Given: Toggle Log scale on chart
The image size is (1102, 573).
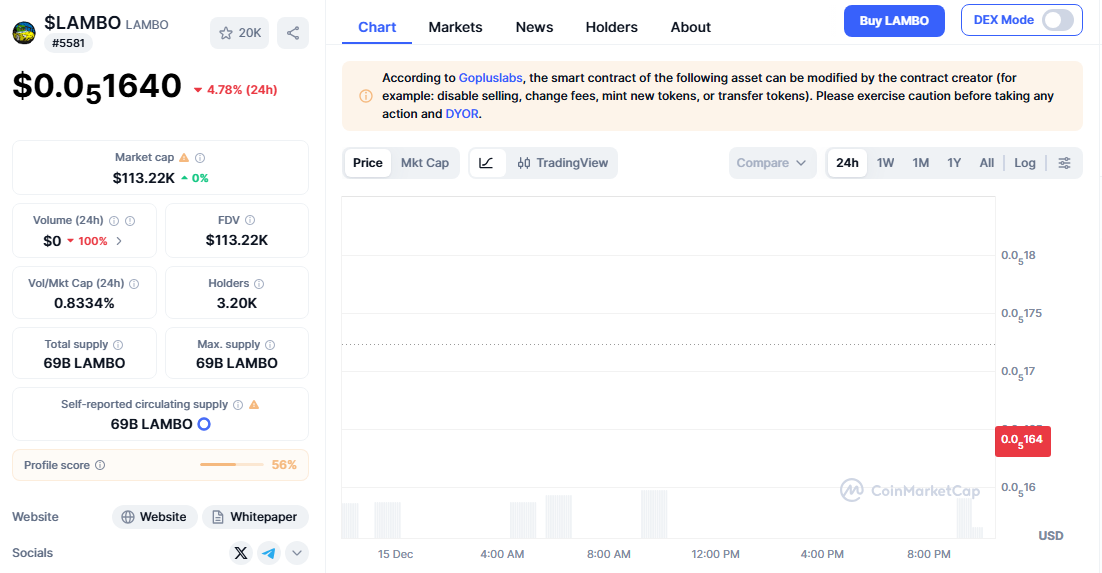Looking at the screenshot, I should click(1025, 163).
